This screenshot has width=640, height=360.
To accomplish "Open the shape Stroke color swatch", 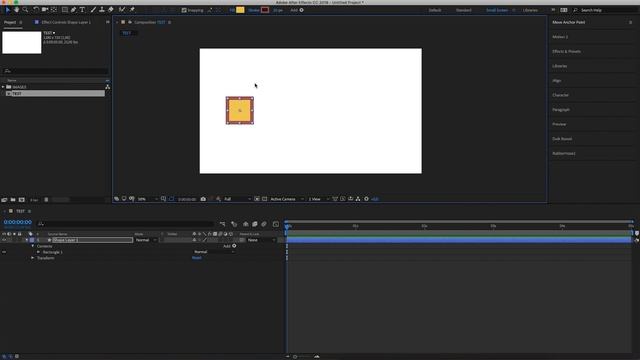I will point(265,10).
